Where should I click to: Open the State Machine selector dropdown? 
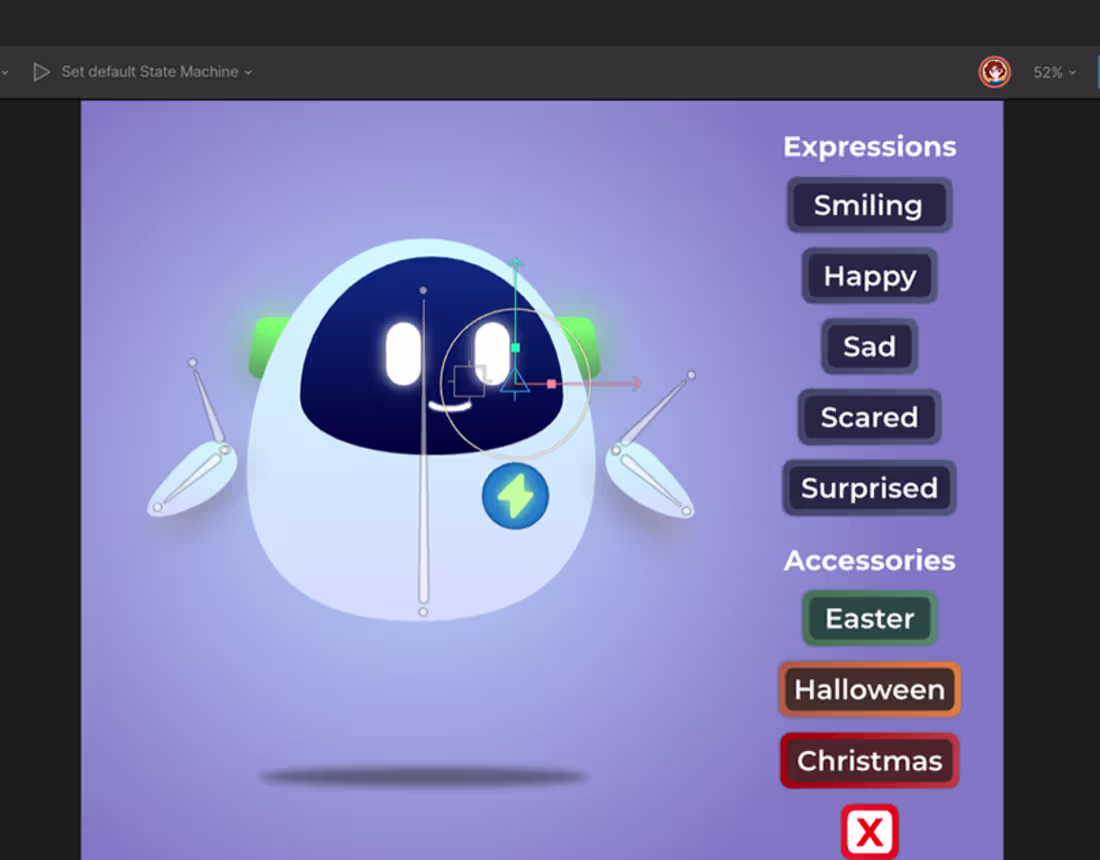pyautogui.click(x=247, y=71)
